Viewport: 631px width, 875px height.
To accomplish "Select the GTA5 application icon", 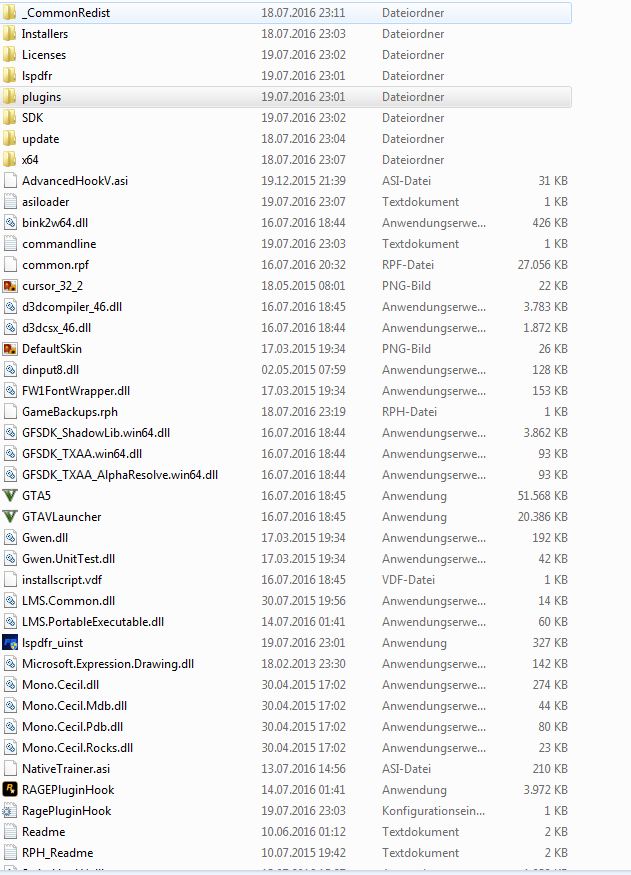I will pyautogui.click(x=10, y=496).
